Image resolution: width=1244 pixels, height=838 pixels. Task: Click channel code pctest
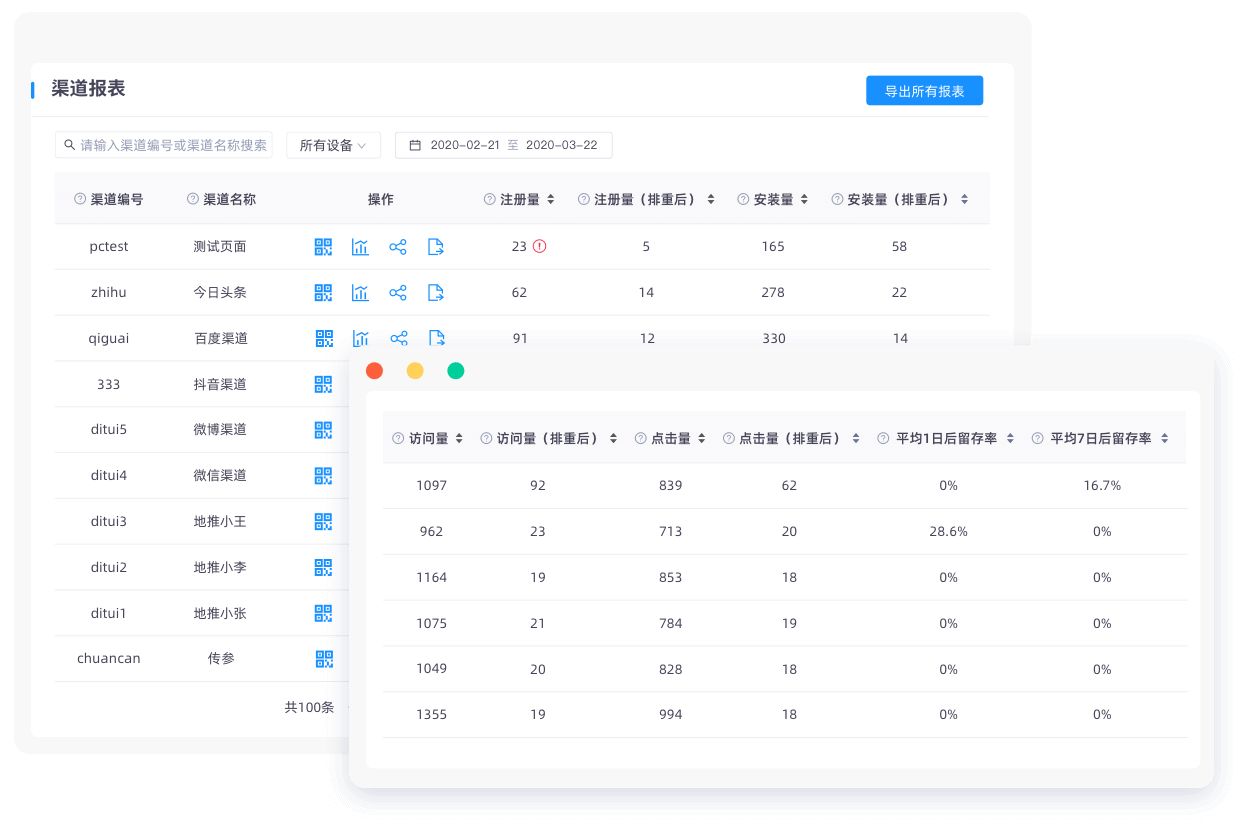point(109,246)
